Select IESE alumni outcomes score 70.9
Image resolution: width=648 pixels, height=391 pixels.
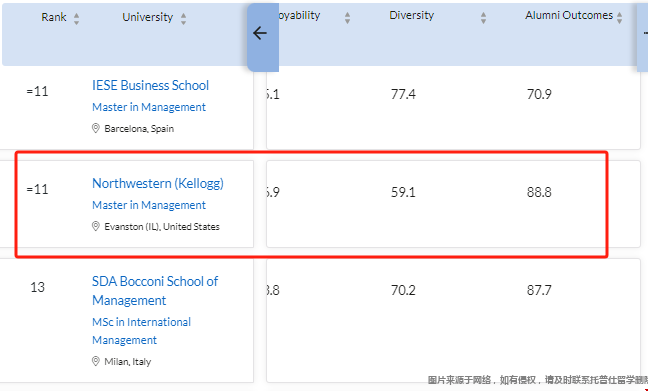tap(539, 94)
